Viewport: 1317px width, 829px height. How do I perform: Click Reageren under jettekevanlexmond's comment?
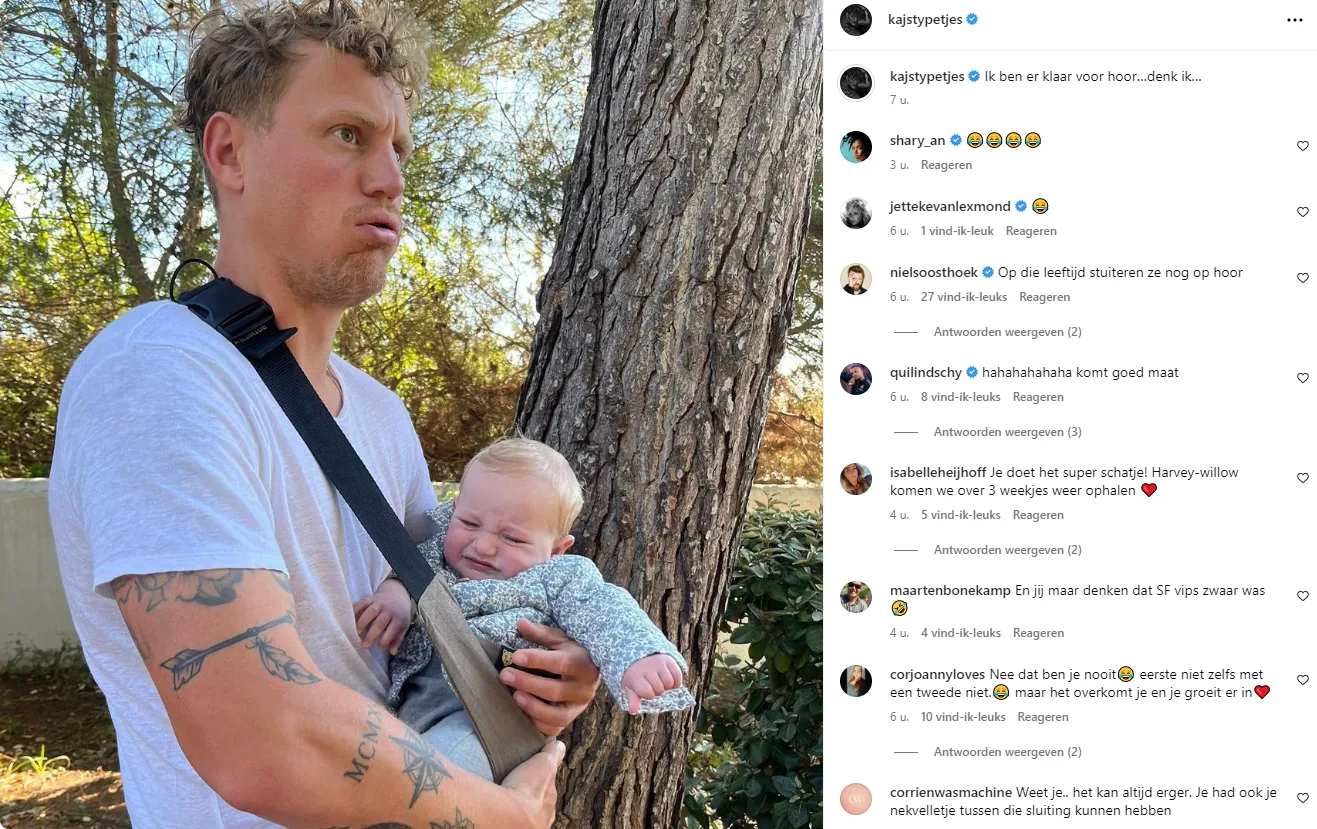[1031, 231]
